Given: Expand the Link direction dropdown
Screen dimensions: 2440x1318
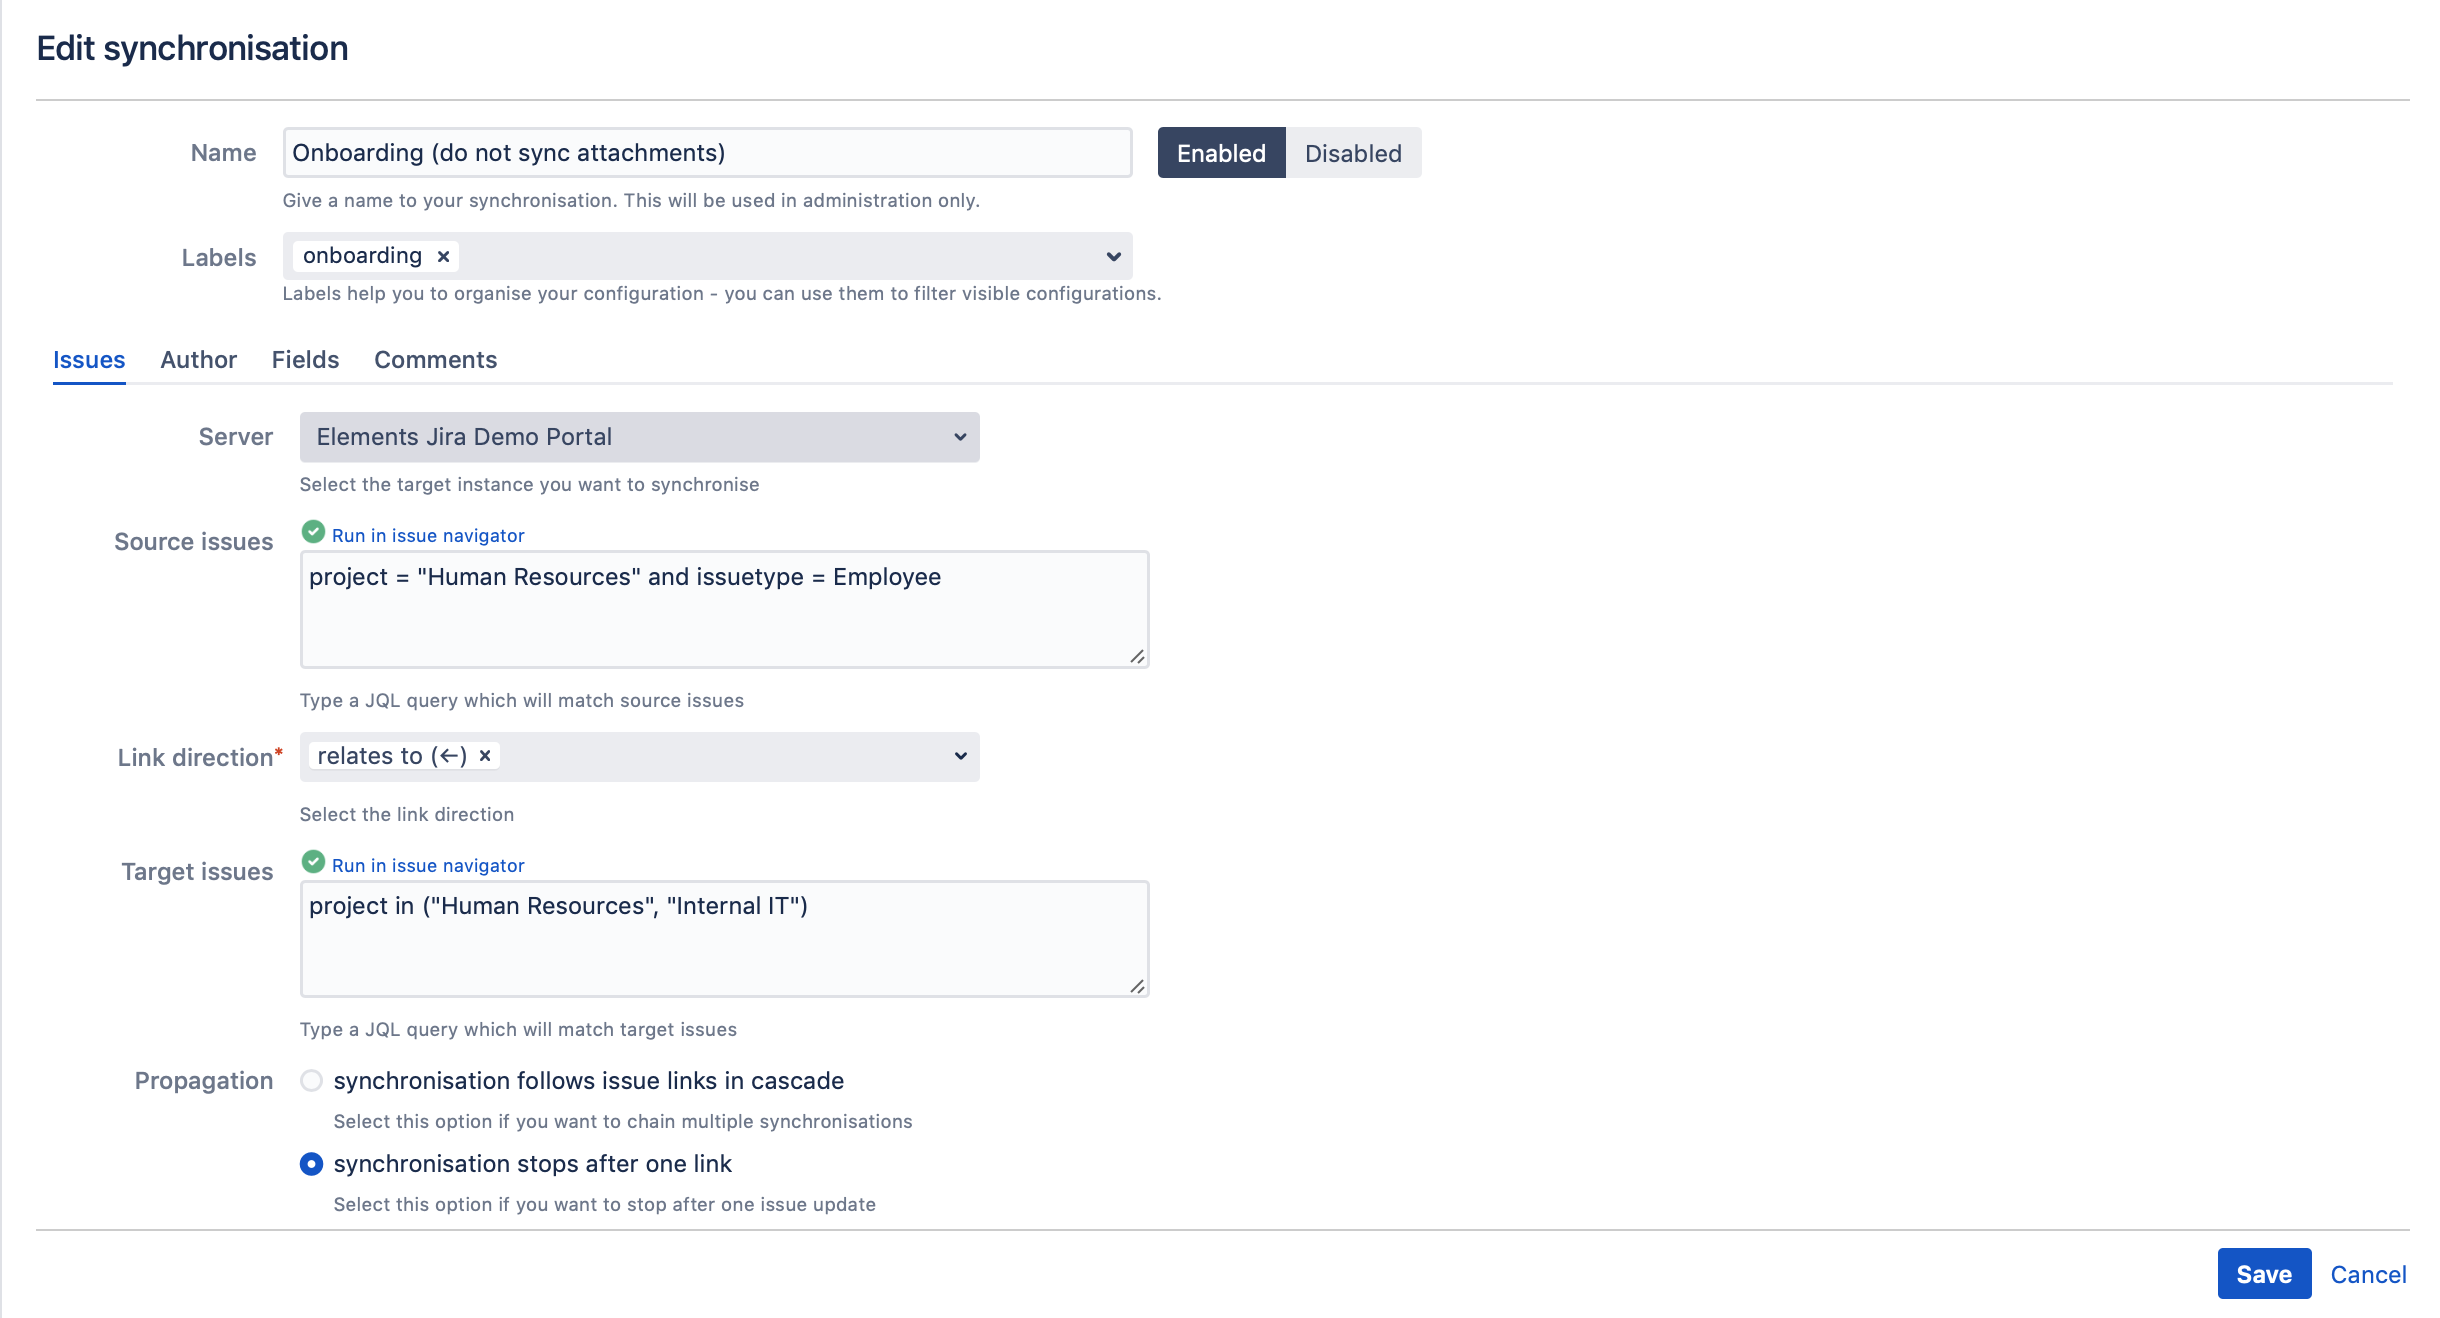Looking at the screenshot, I should (960, 756).
